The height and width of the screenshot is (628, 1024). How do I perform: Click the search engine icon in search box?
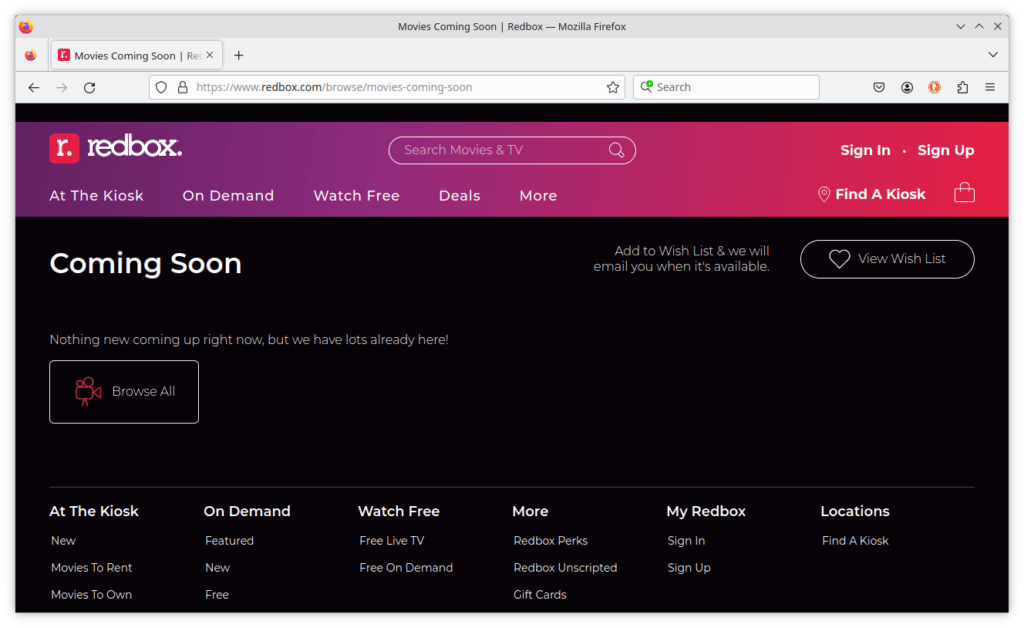tap(646, 87)
